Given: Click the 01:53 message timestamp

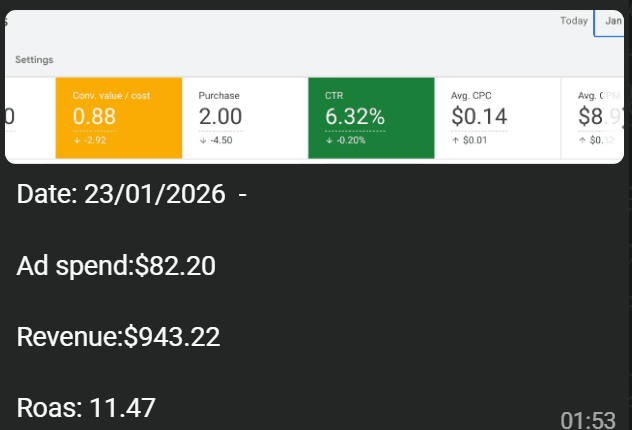Looking at the screenshot, I should [588, 418].
